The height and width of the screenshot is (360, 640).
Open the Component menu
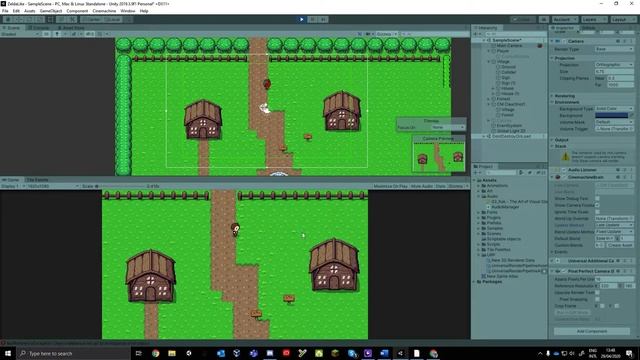(77, 11)
